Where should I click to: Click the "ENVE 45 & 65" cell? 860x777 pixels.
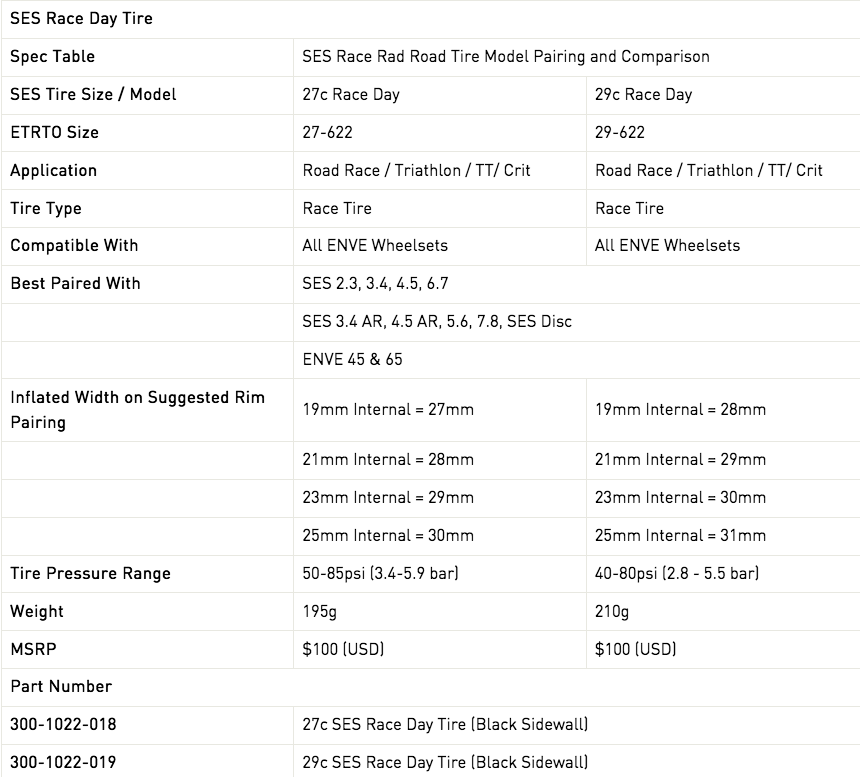pyautogui.click(x=353, y=359)
